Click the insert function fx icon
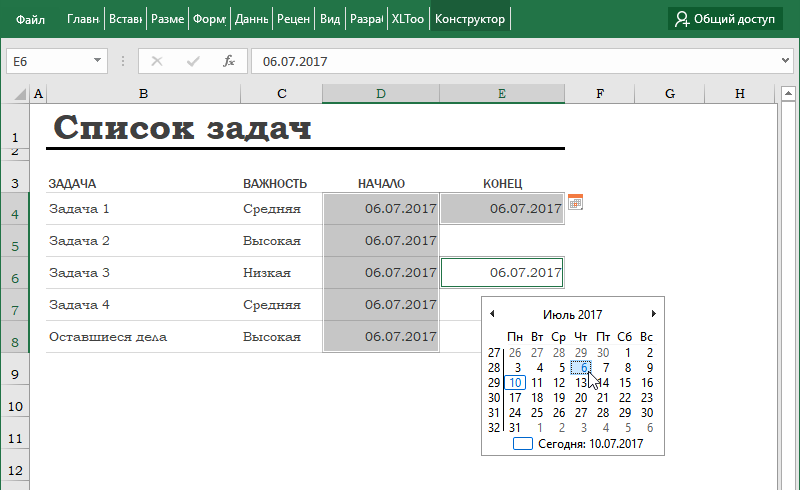This screenshot has height=490, width=800. tap(228, 61)
